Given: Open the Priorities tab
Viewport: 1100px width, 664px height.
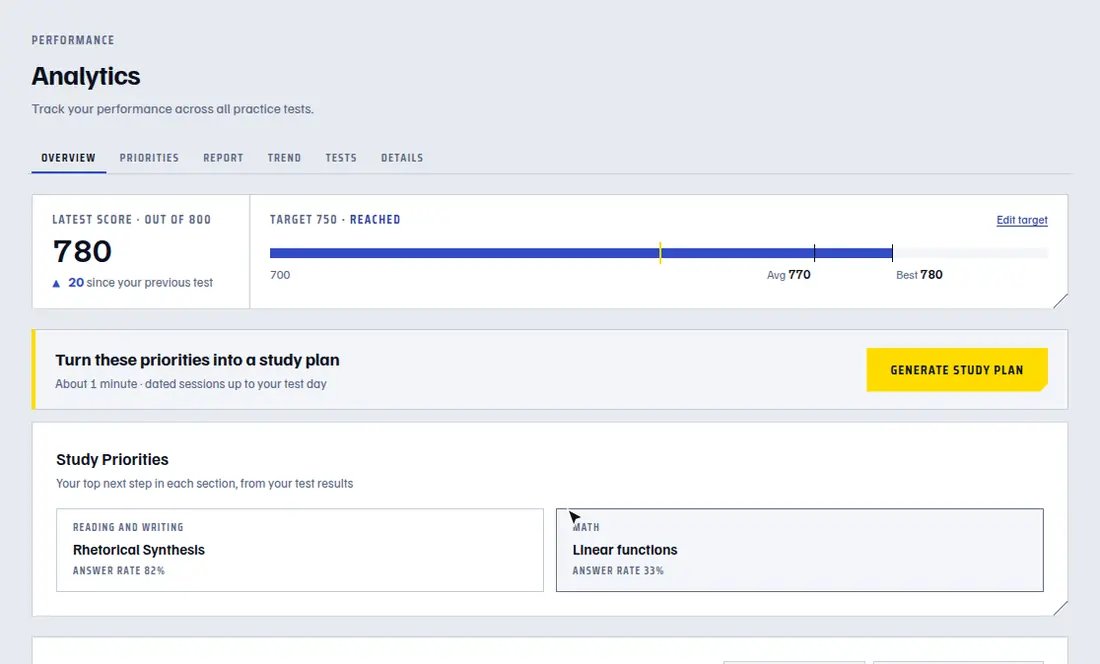Looking at the screenshot, I should pos(149,158).
